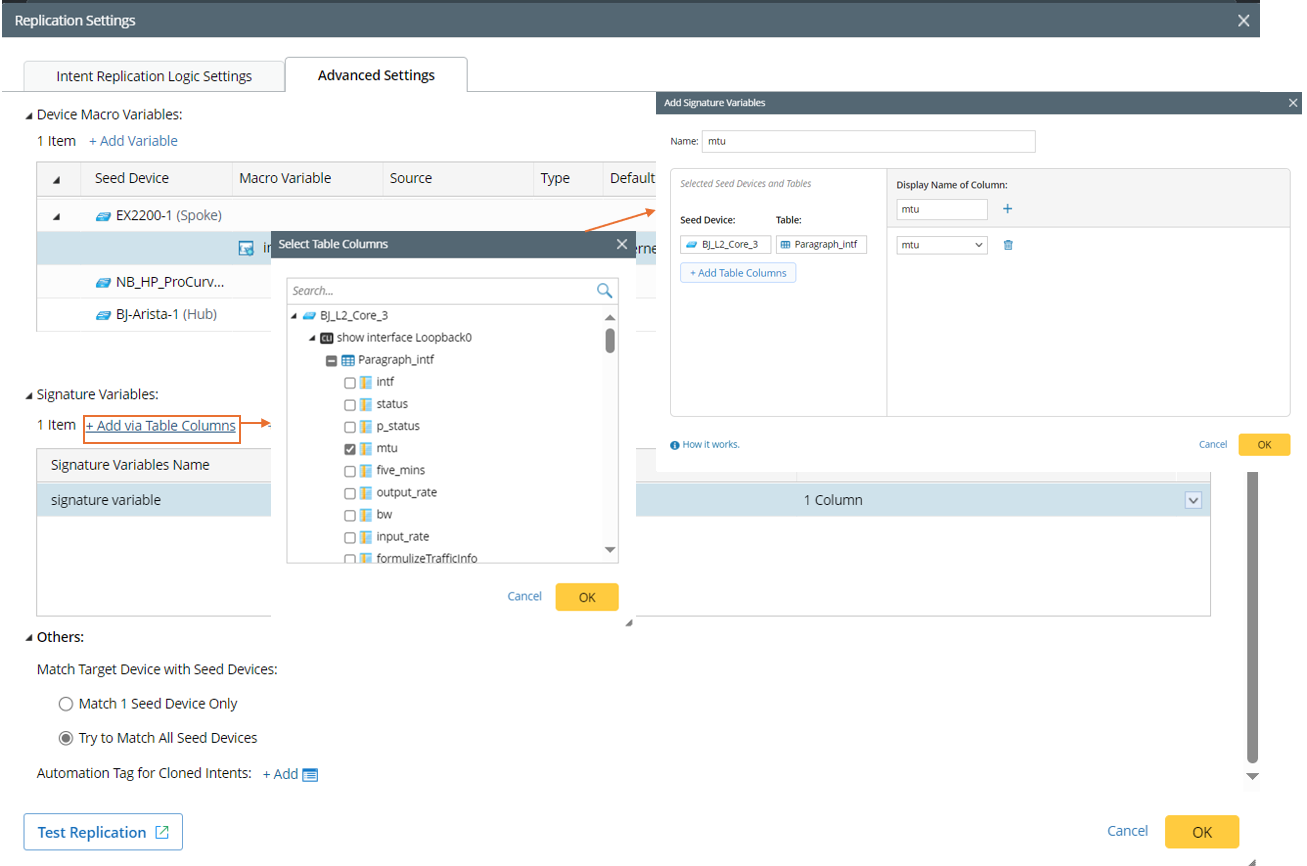The image size is (1307, 866).
Task: Click the EX2200-1 spoke device icon
Action: tap(103, 215)
